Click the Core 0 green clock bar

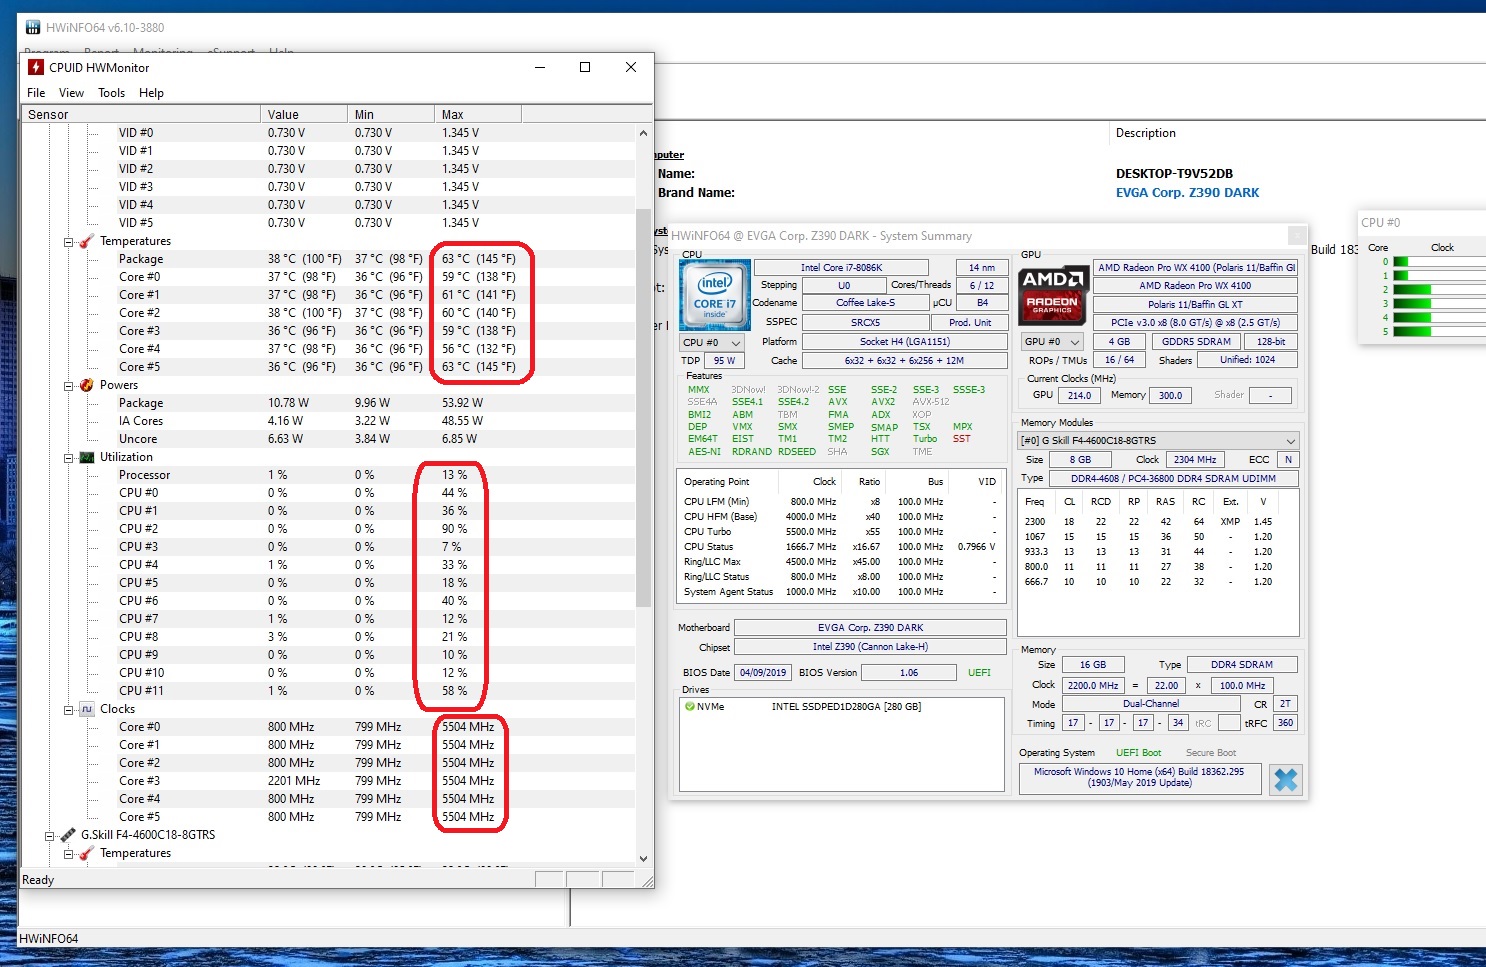pos(1400,262)
